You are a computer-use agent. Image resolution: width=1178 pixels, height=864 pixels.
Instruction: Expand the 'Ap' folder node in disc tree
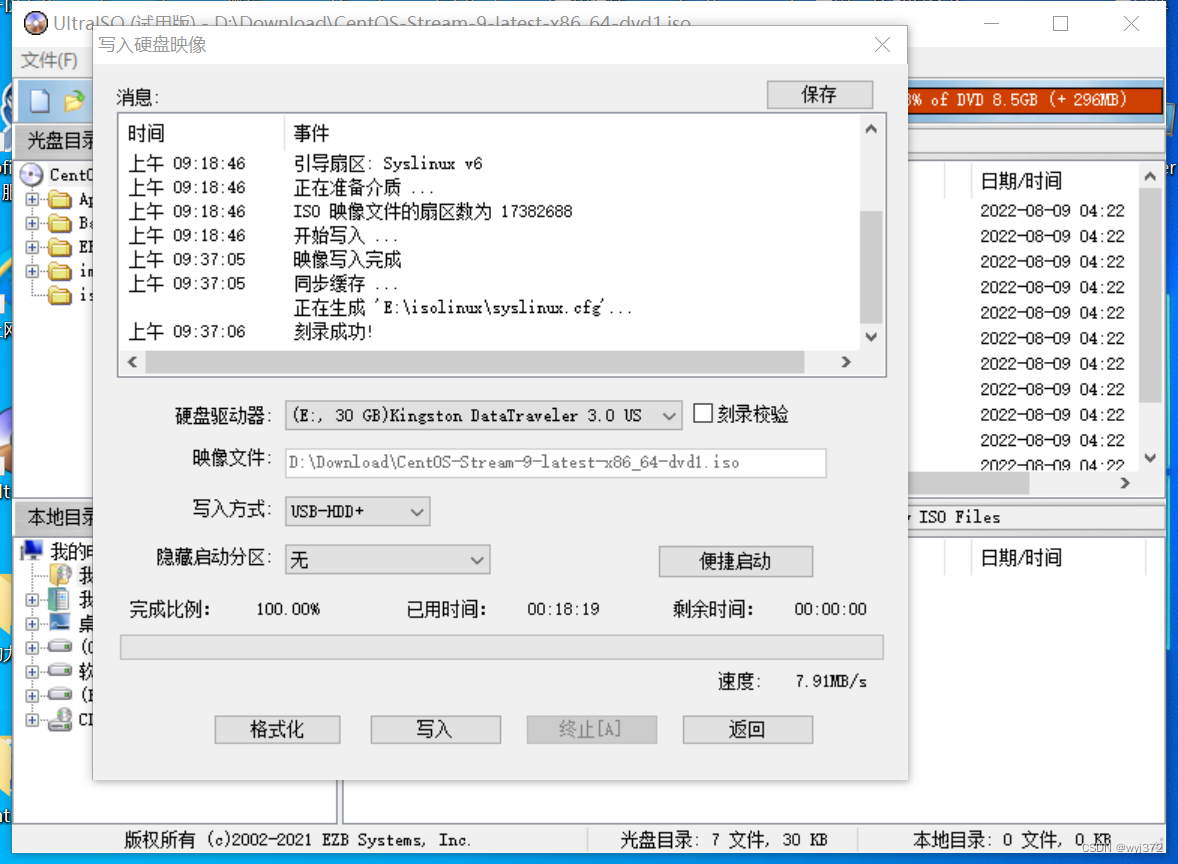[32, 199]
